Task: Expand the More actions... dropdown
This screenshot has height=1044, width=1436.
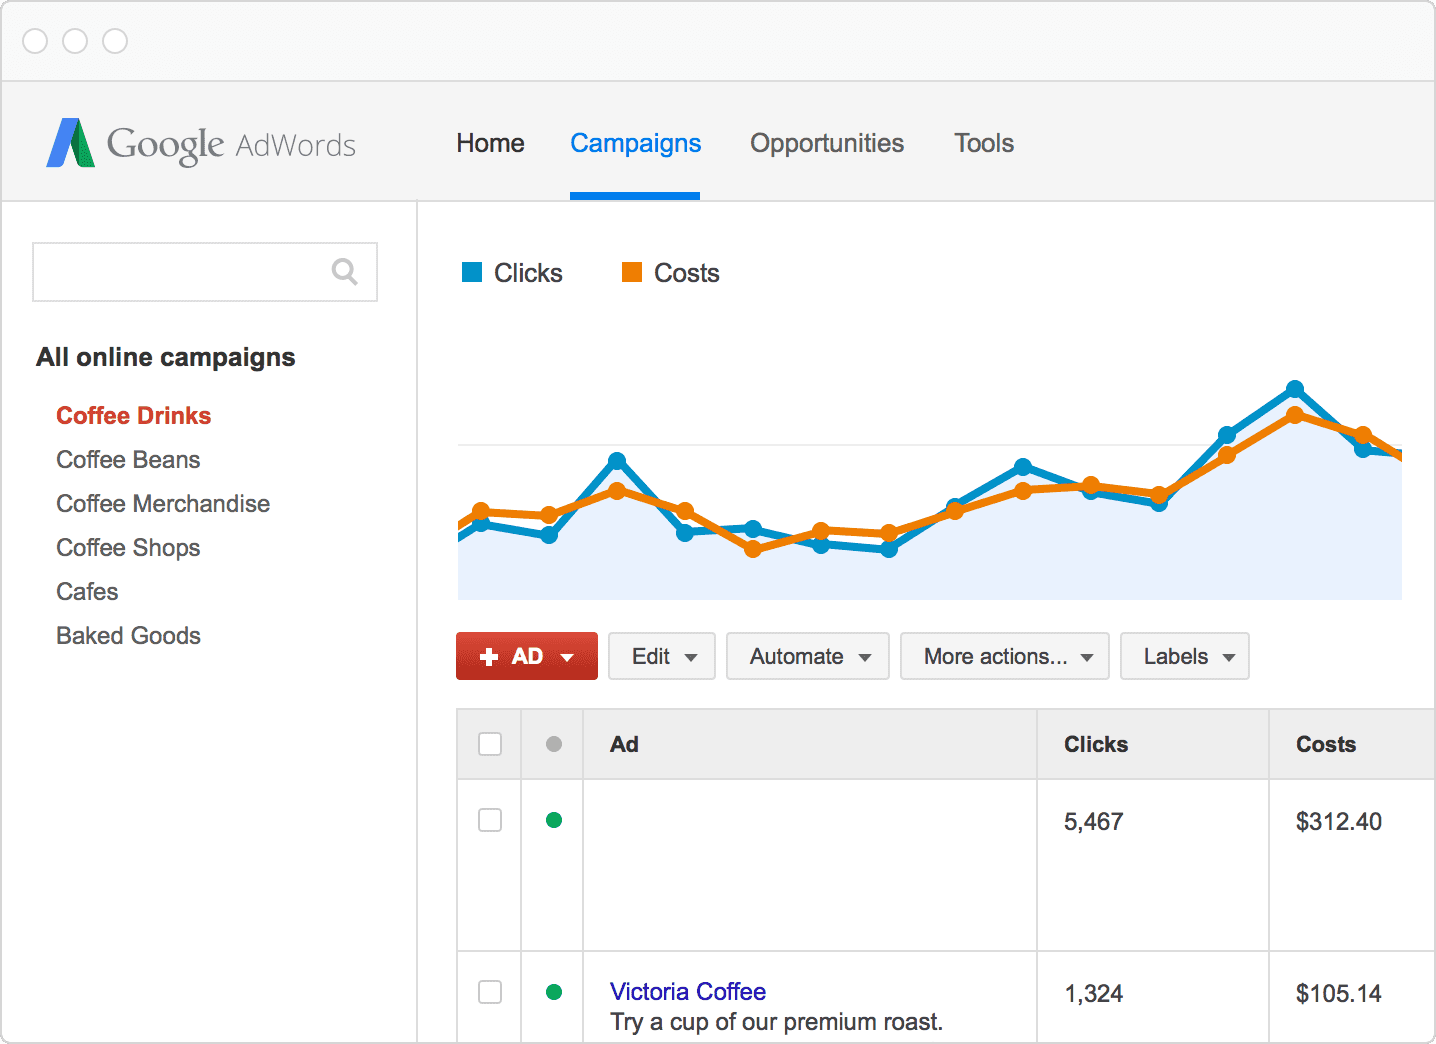Action: pos(1005,656)
